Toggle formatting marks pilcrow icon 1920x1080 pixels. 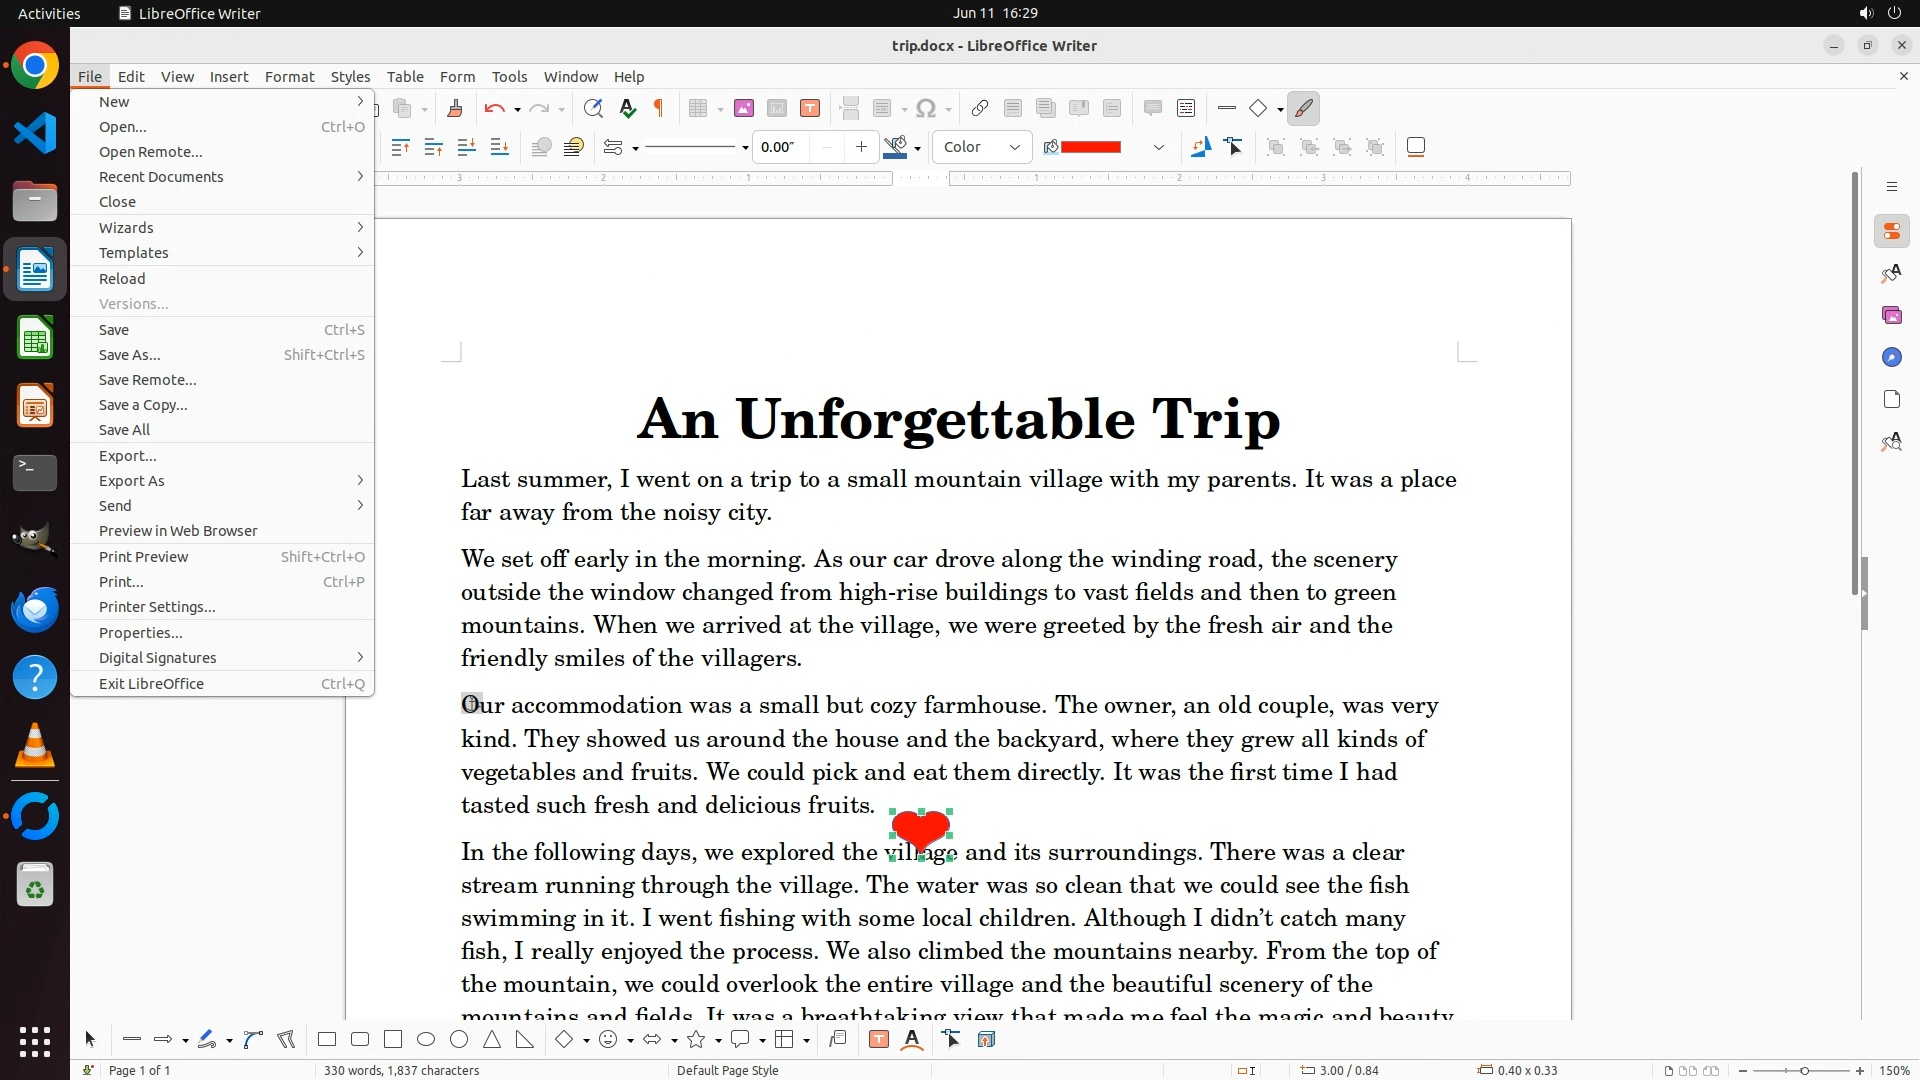pos(659,109)
